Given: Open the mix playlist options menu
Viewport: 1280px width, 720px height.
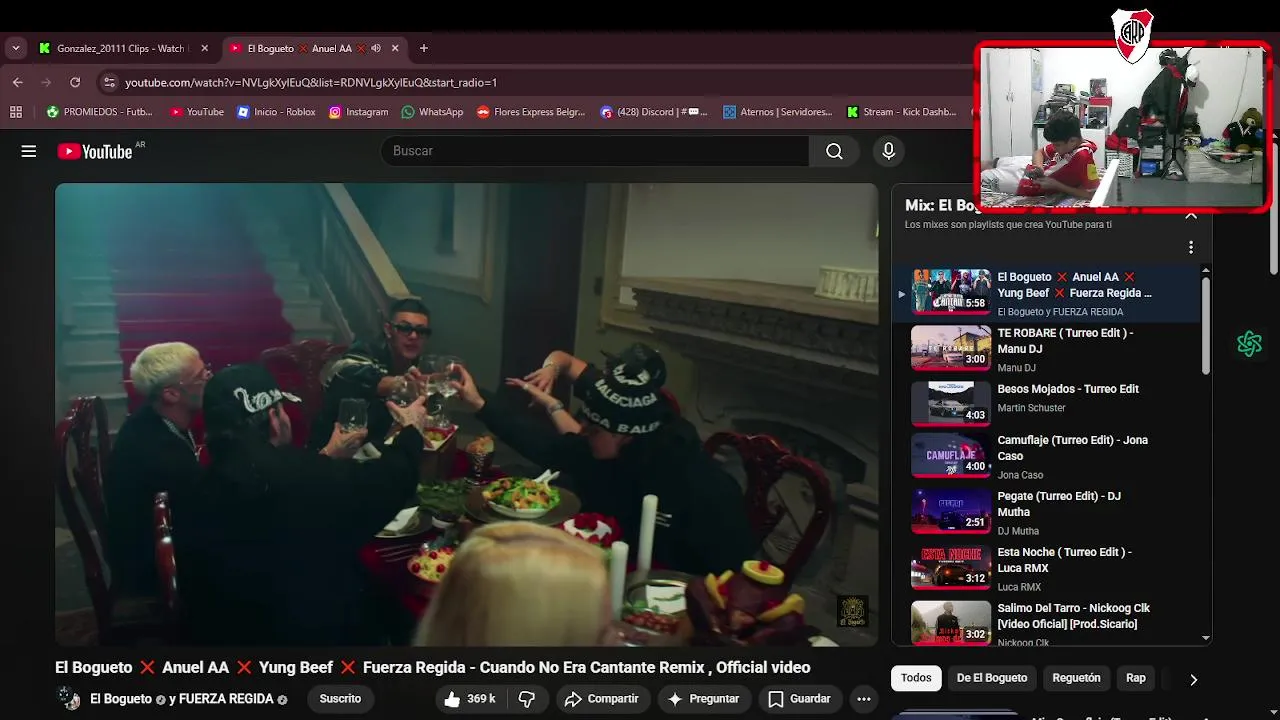Looking at the screenshot, I should (1190, 247).
